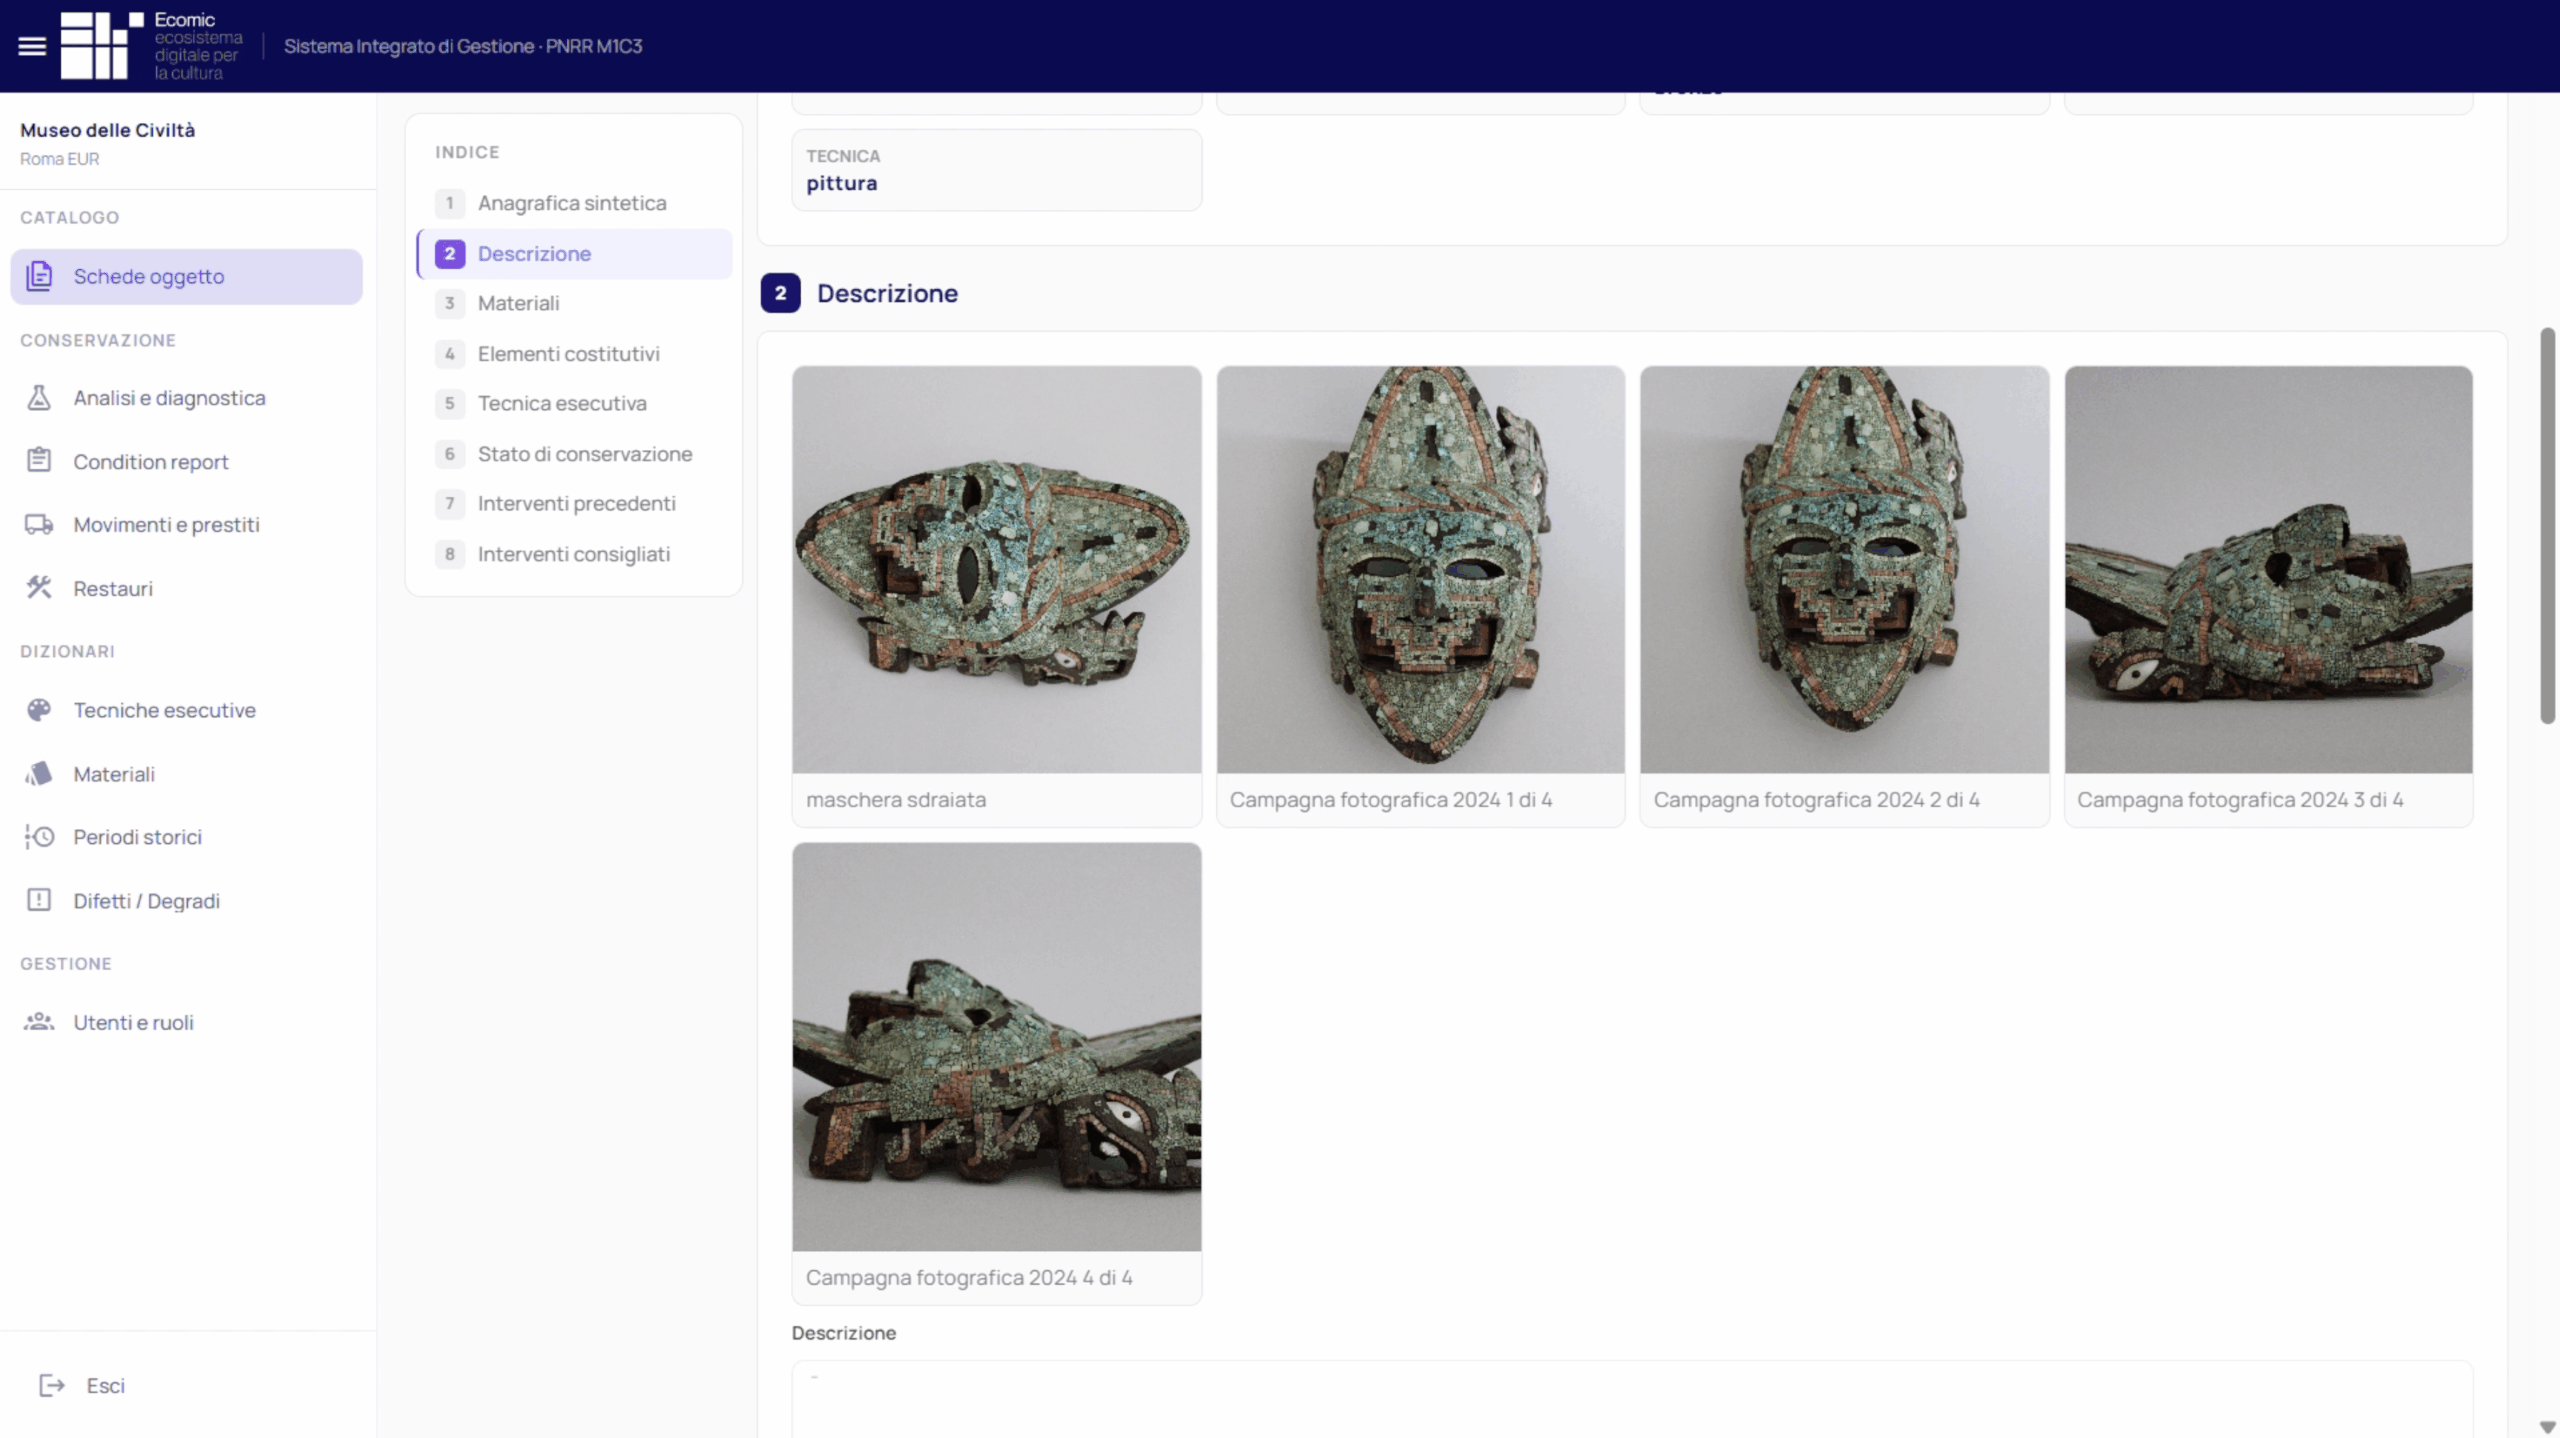Go to Utenti e ruoli management
2560x1438 pixels.
[186, 1022]
